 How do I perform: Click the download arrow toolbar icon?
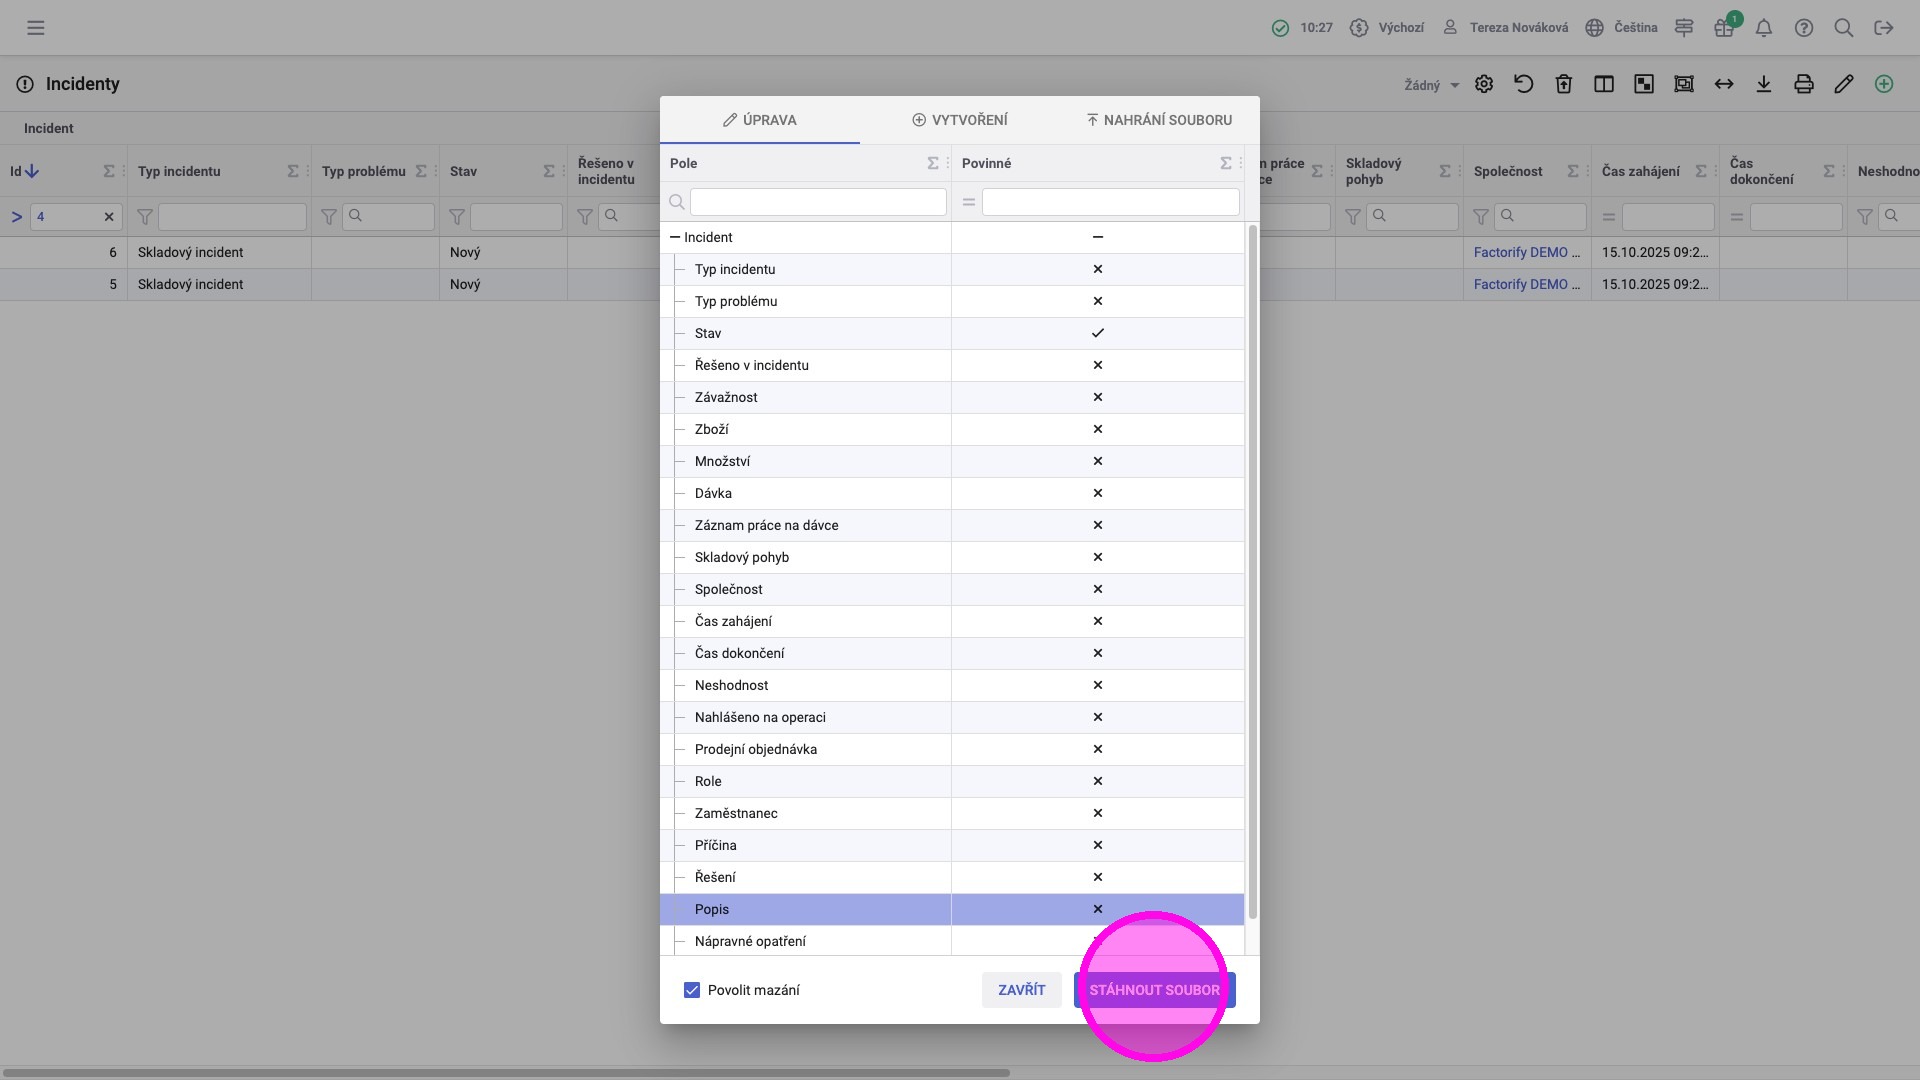(x=1764, y=85)
